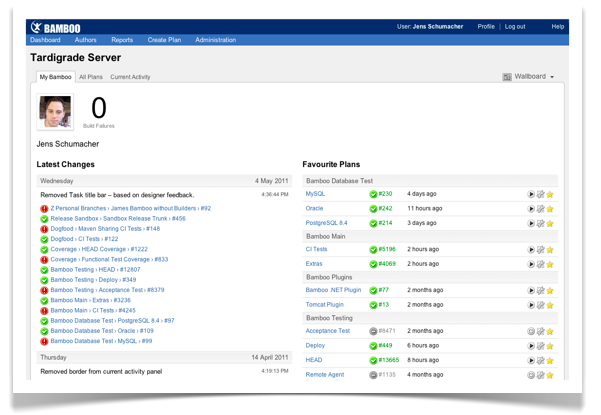This screenshot has height=415, width=601.
Task: Click success status icon beside MySQL #230
Action: [373, 194]
